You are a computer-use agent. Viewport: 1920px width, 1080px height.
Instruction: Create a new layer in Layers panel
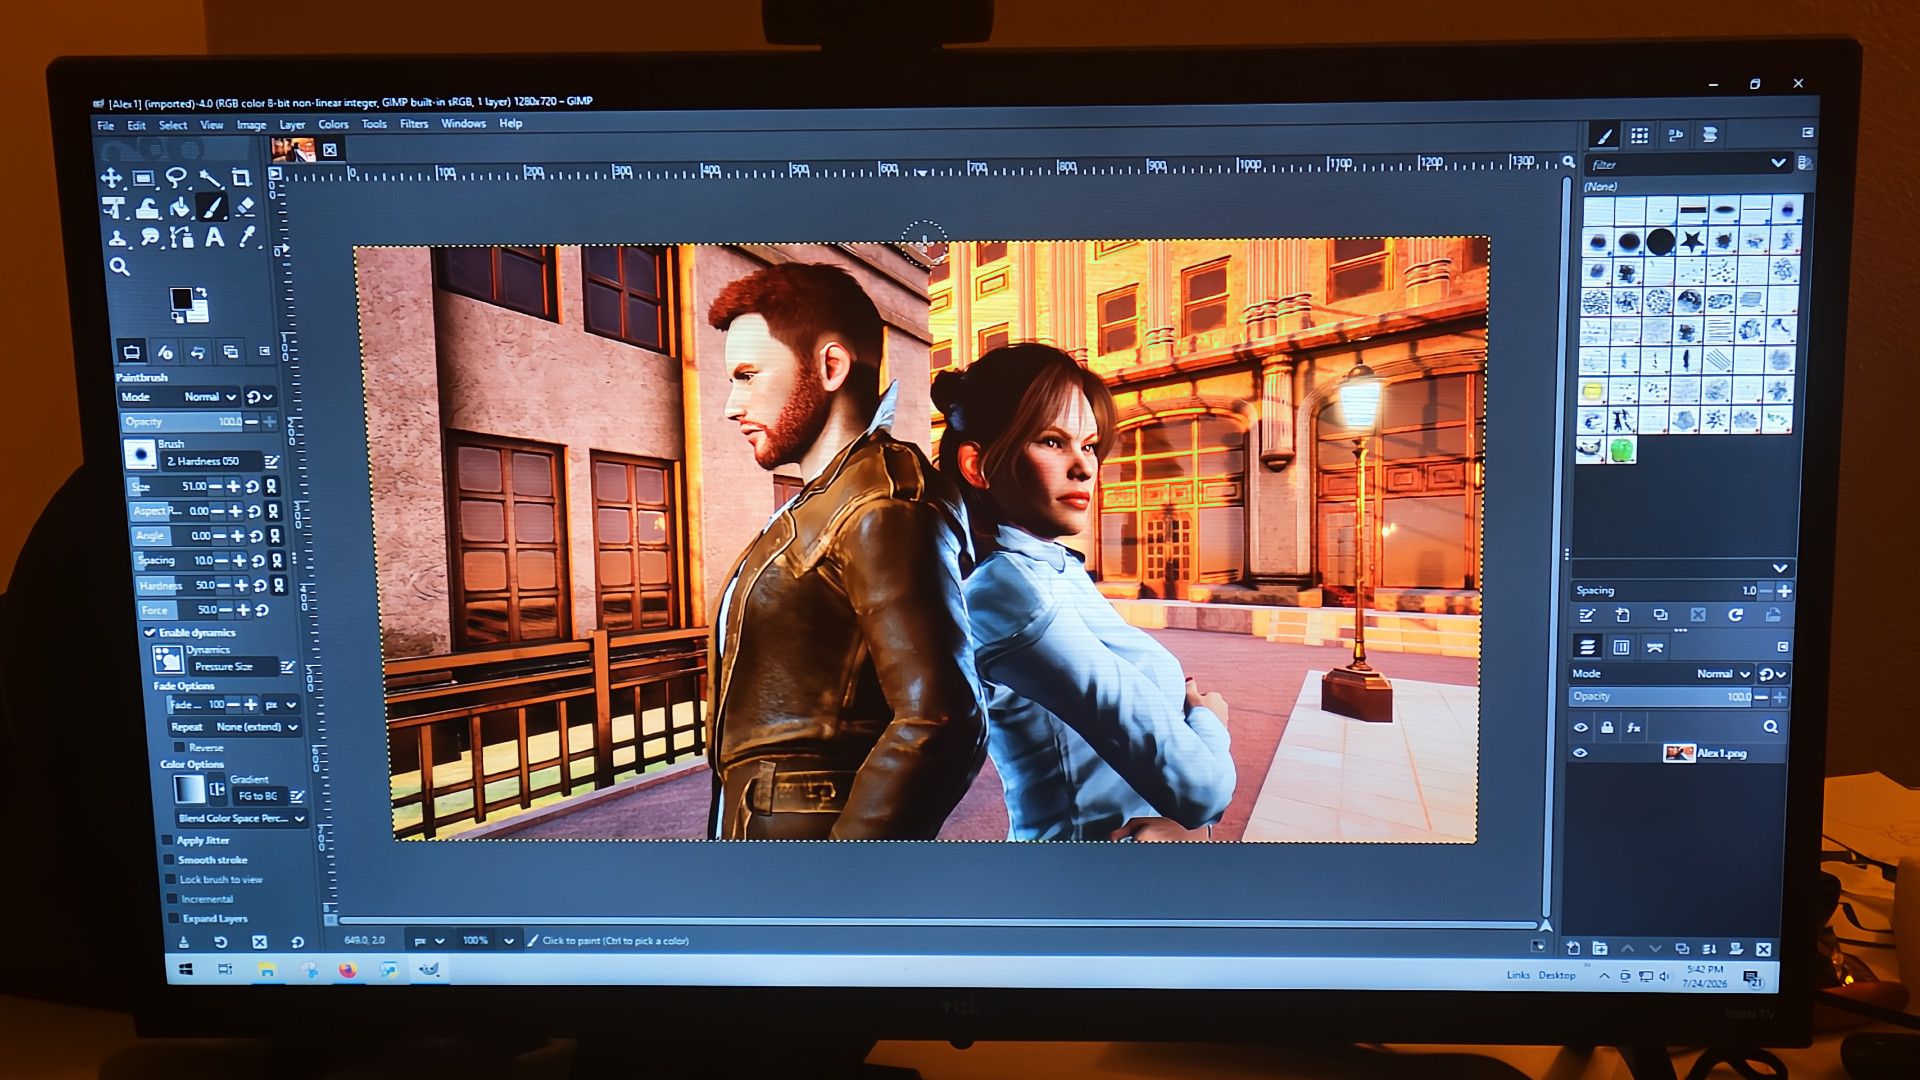click(1573, 949)
